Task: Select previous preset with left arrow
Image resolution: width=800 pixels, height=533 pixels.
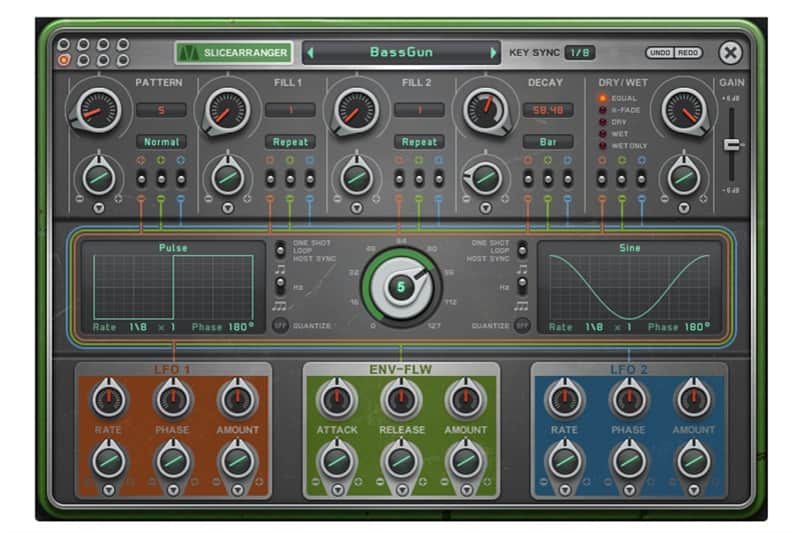Action: pos(310,53)
